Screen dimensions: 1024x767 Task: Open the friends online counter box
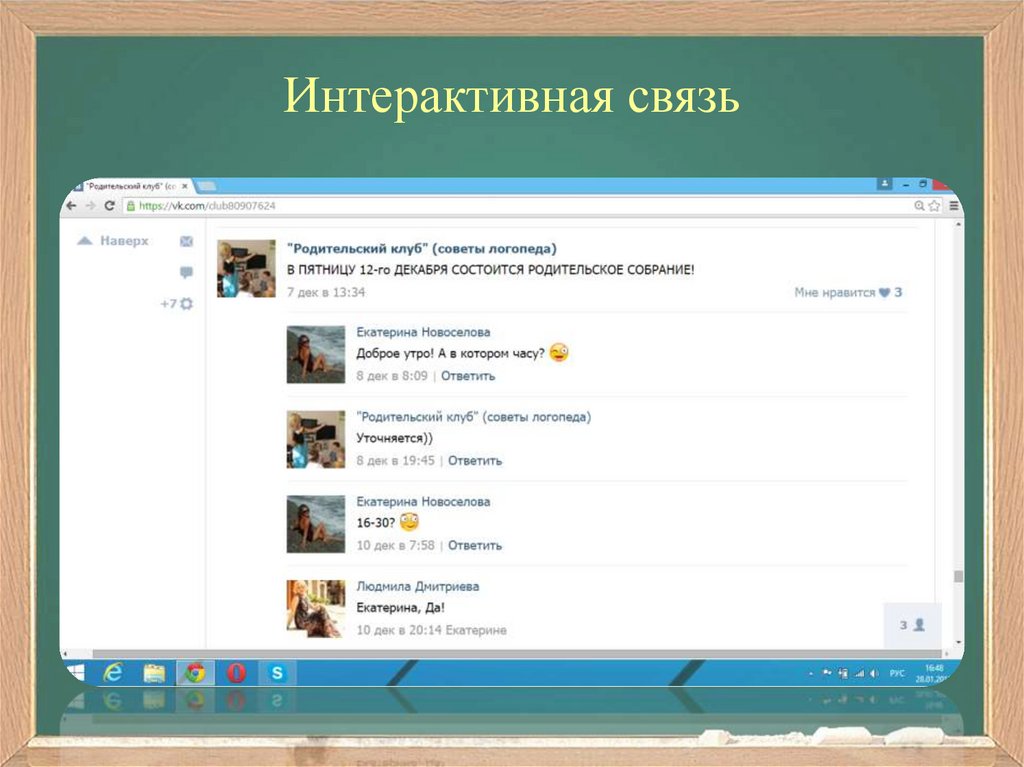[x=912, y=624]
